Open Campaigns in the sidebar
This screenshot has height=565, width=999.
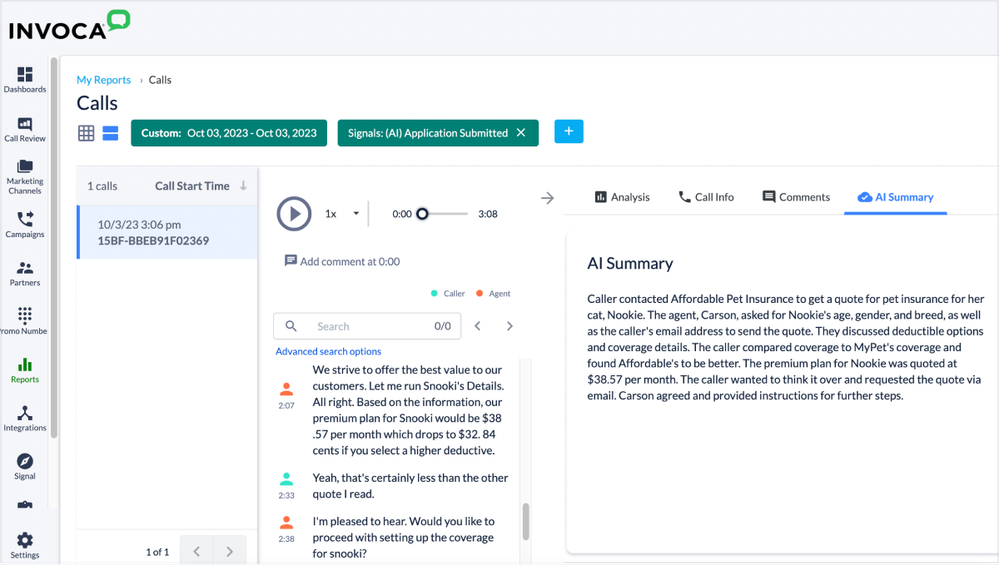click(25, 224)
